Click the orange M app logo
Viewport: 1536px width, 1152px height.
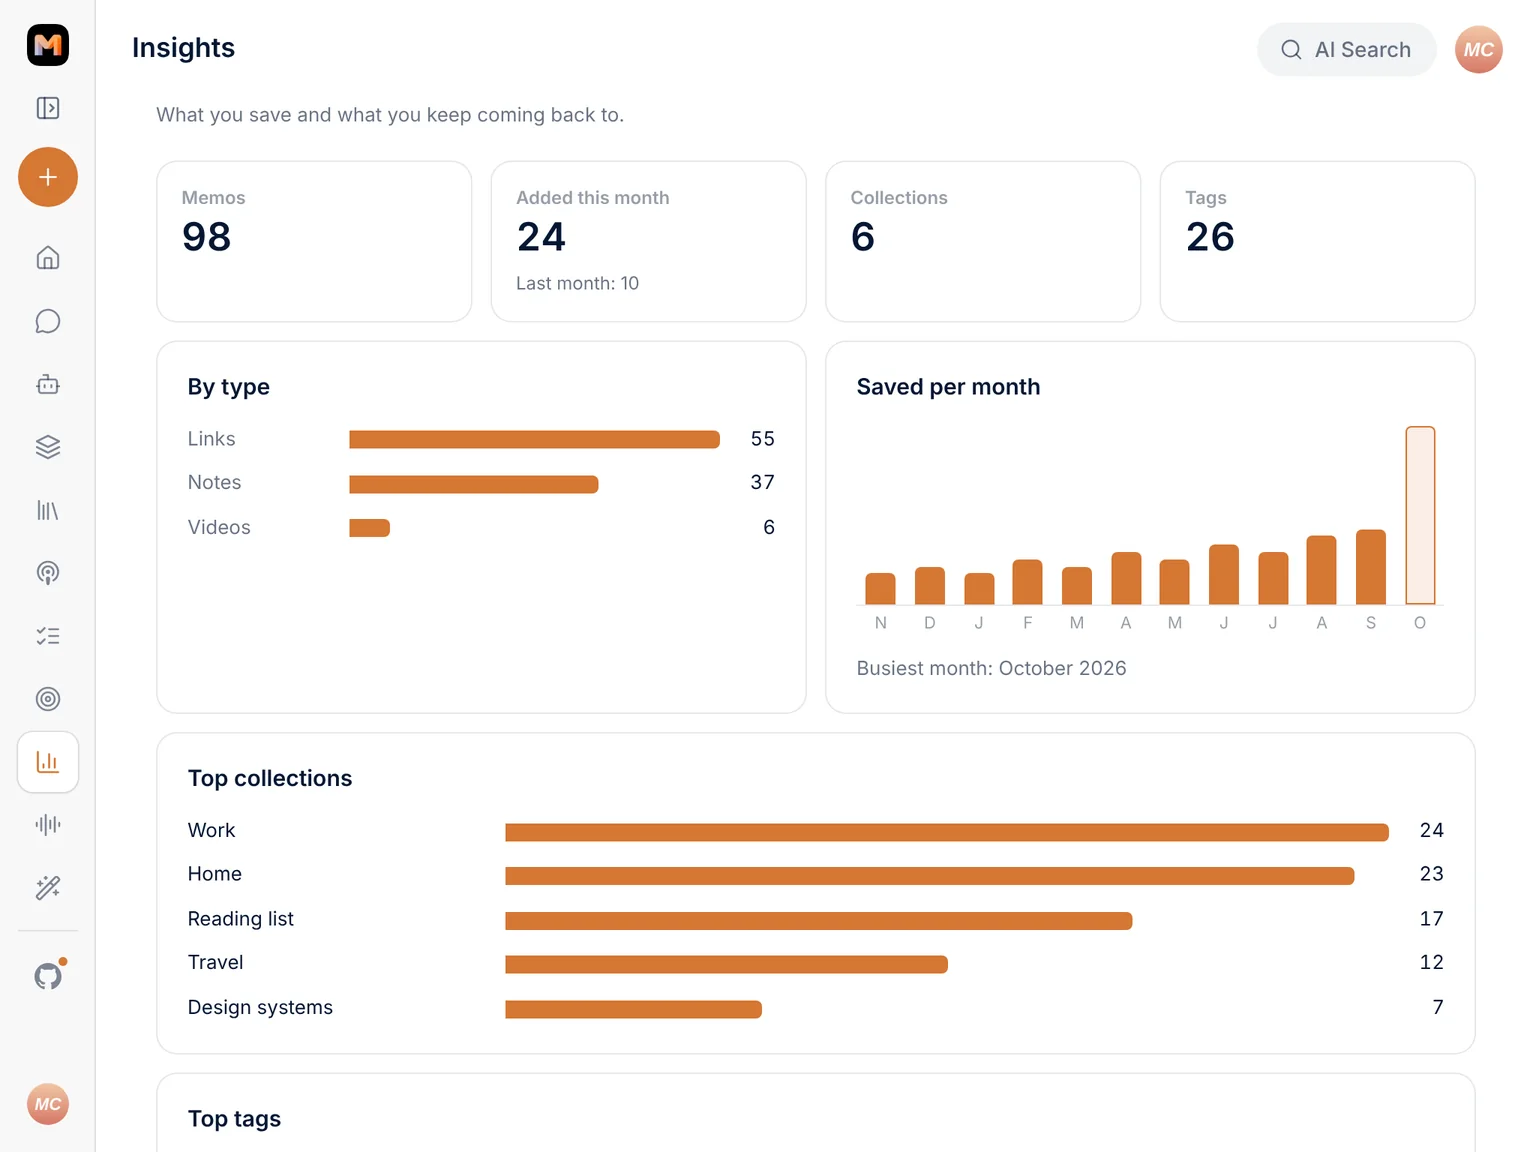(x=48, y=45)
